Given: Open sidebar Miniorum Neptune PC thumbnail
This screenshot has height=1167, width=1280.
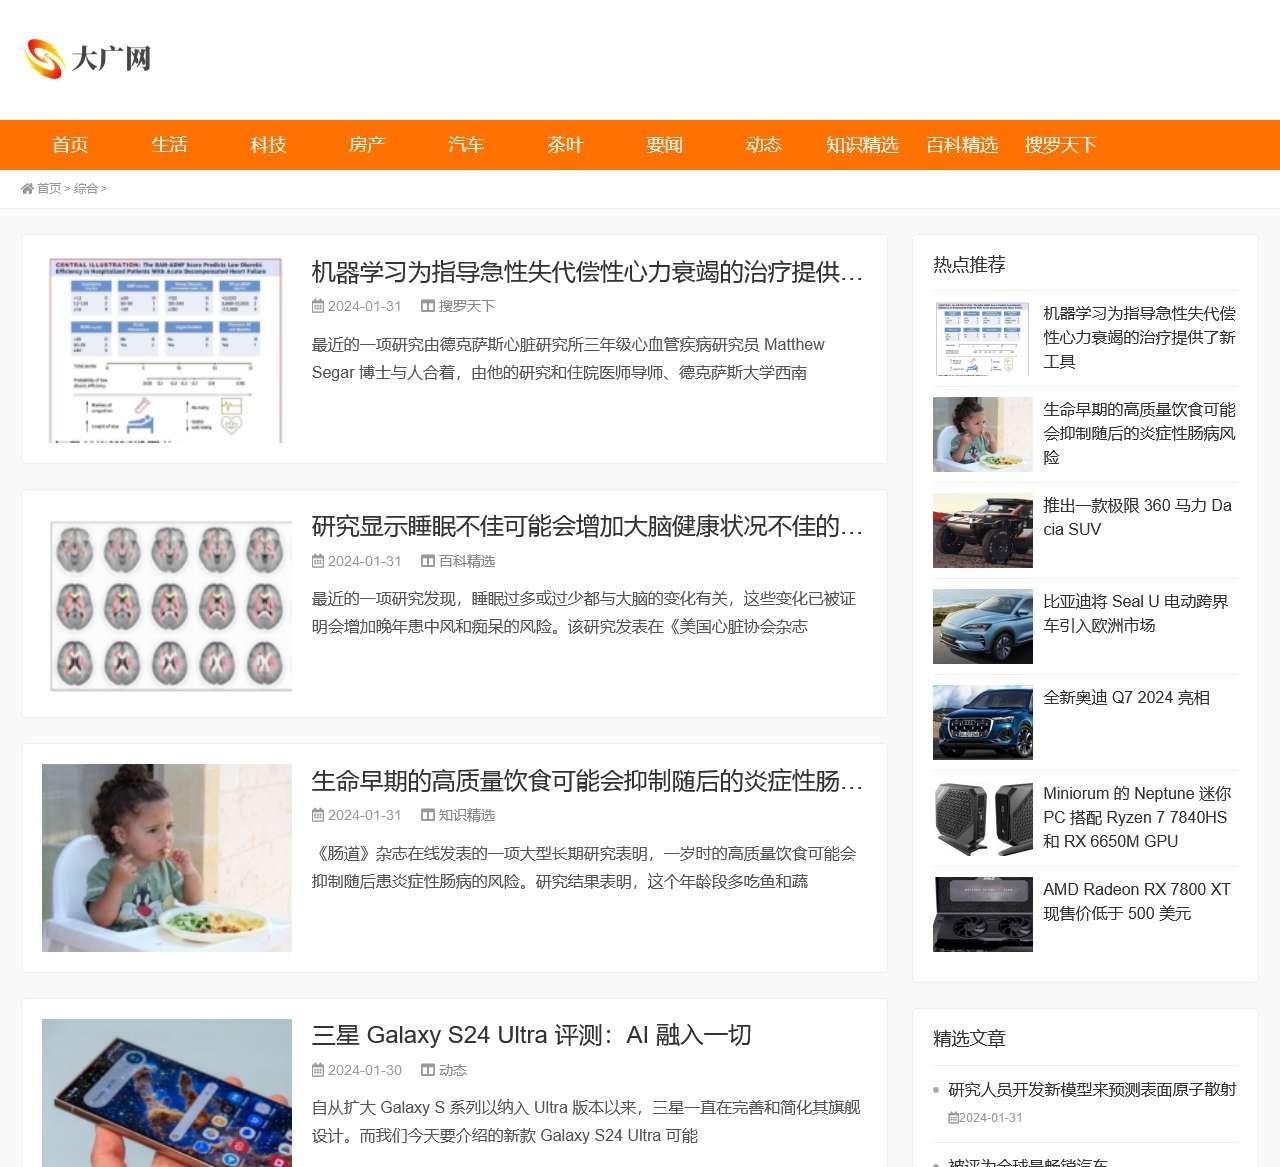Looking at the screenshot, I should coord(983,819).
